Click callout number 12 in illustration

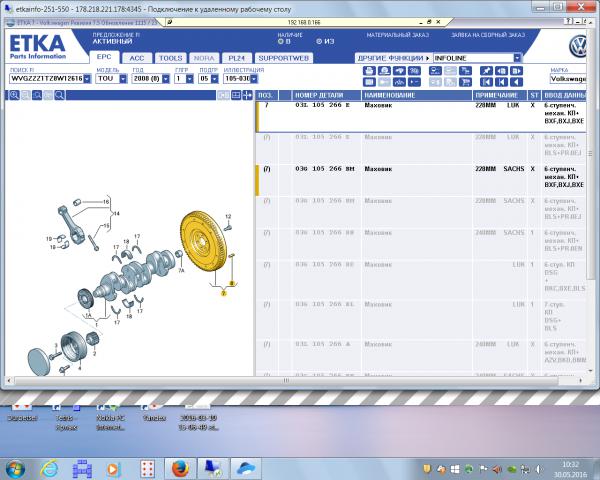[x=228, y=217]
